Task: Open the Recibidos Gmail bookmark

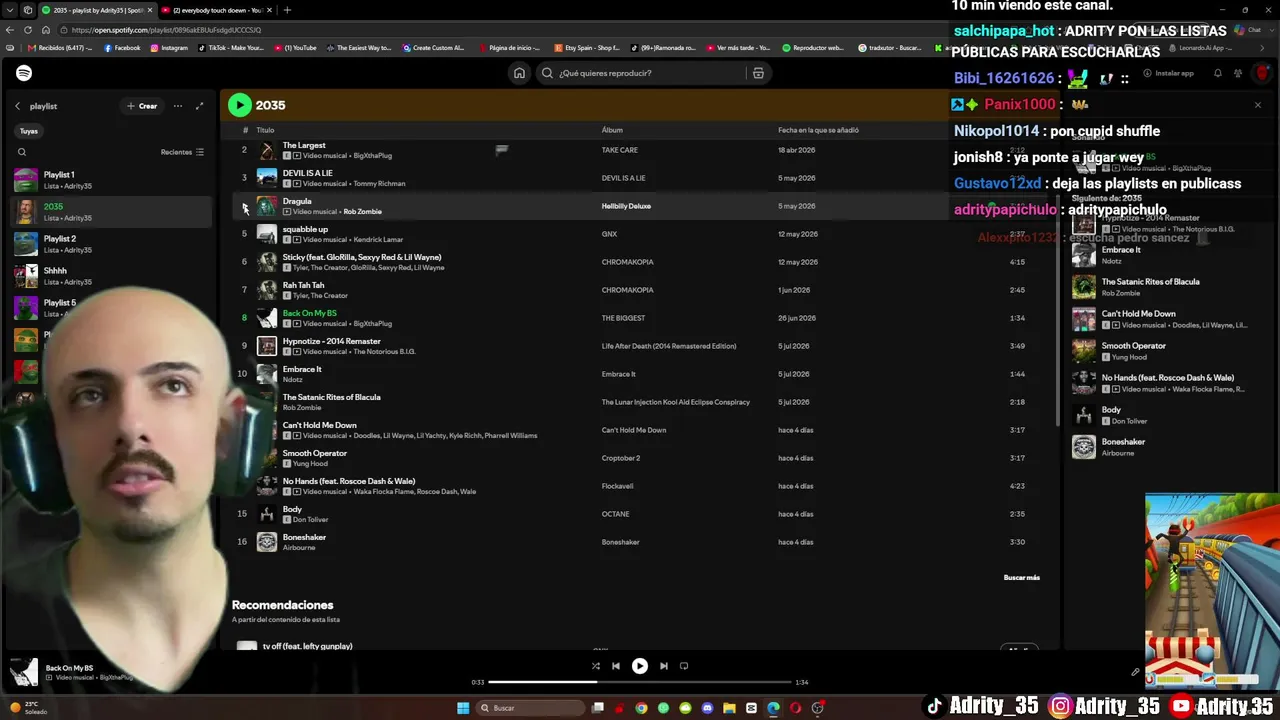Action: point(61,47)
